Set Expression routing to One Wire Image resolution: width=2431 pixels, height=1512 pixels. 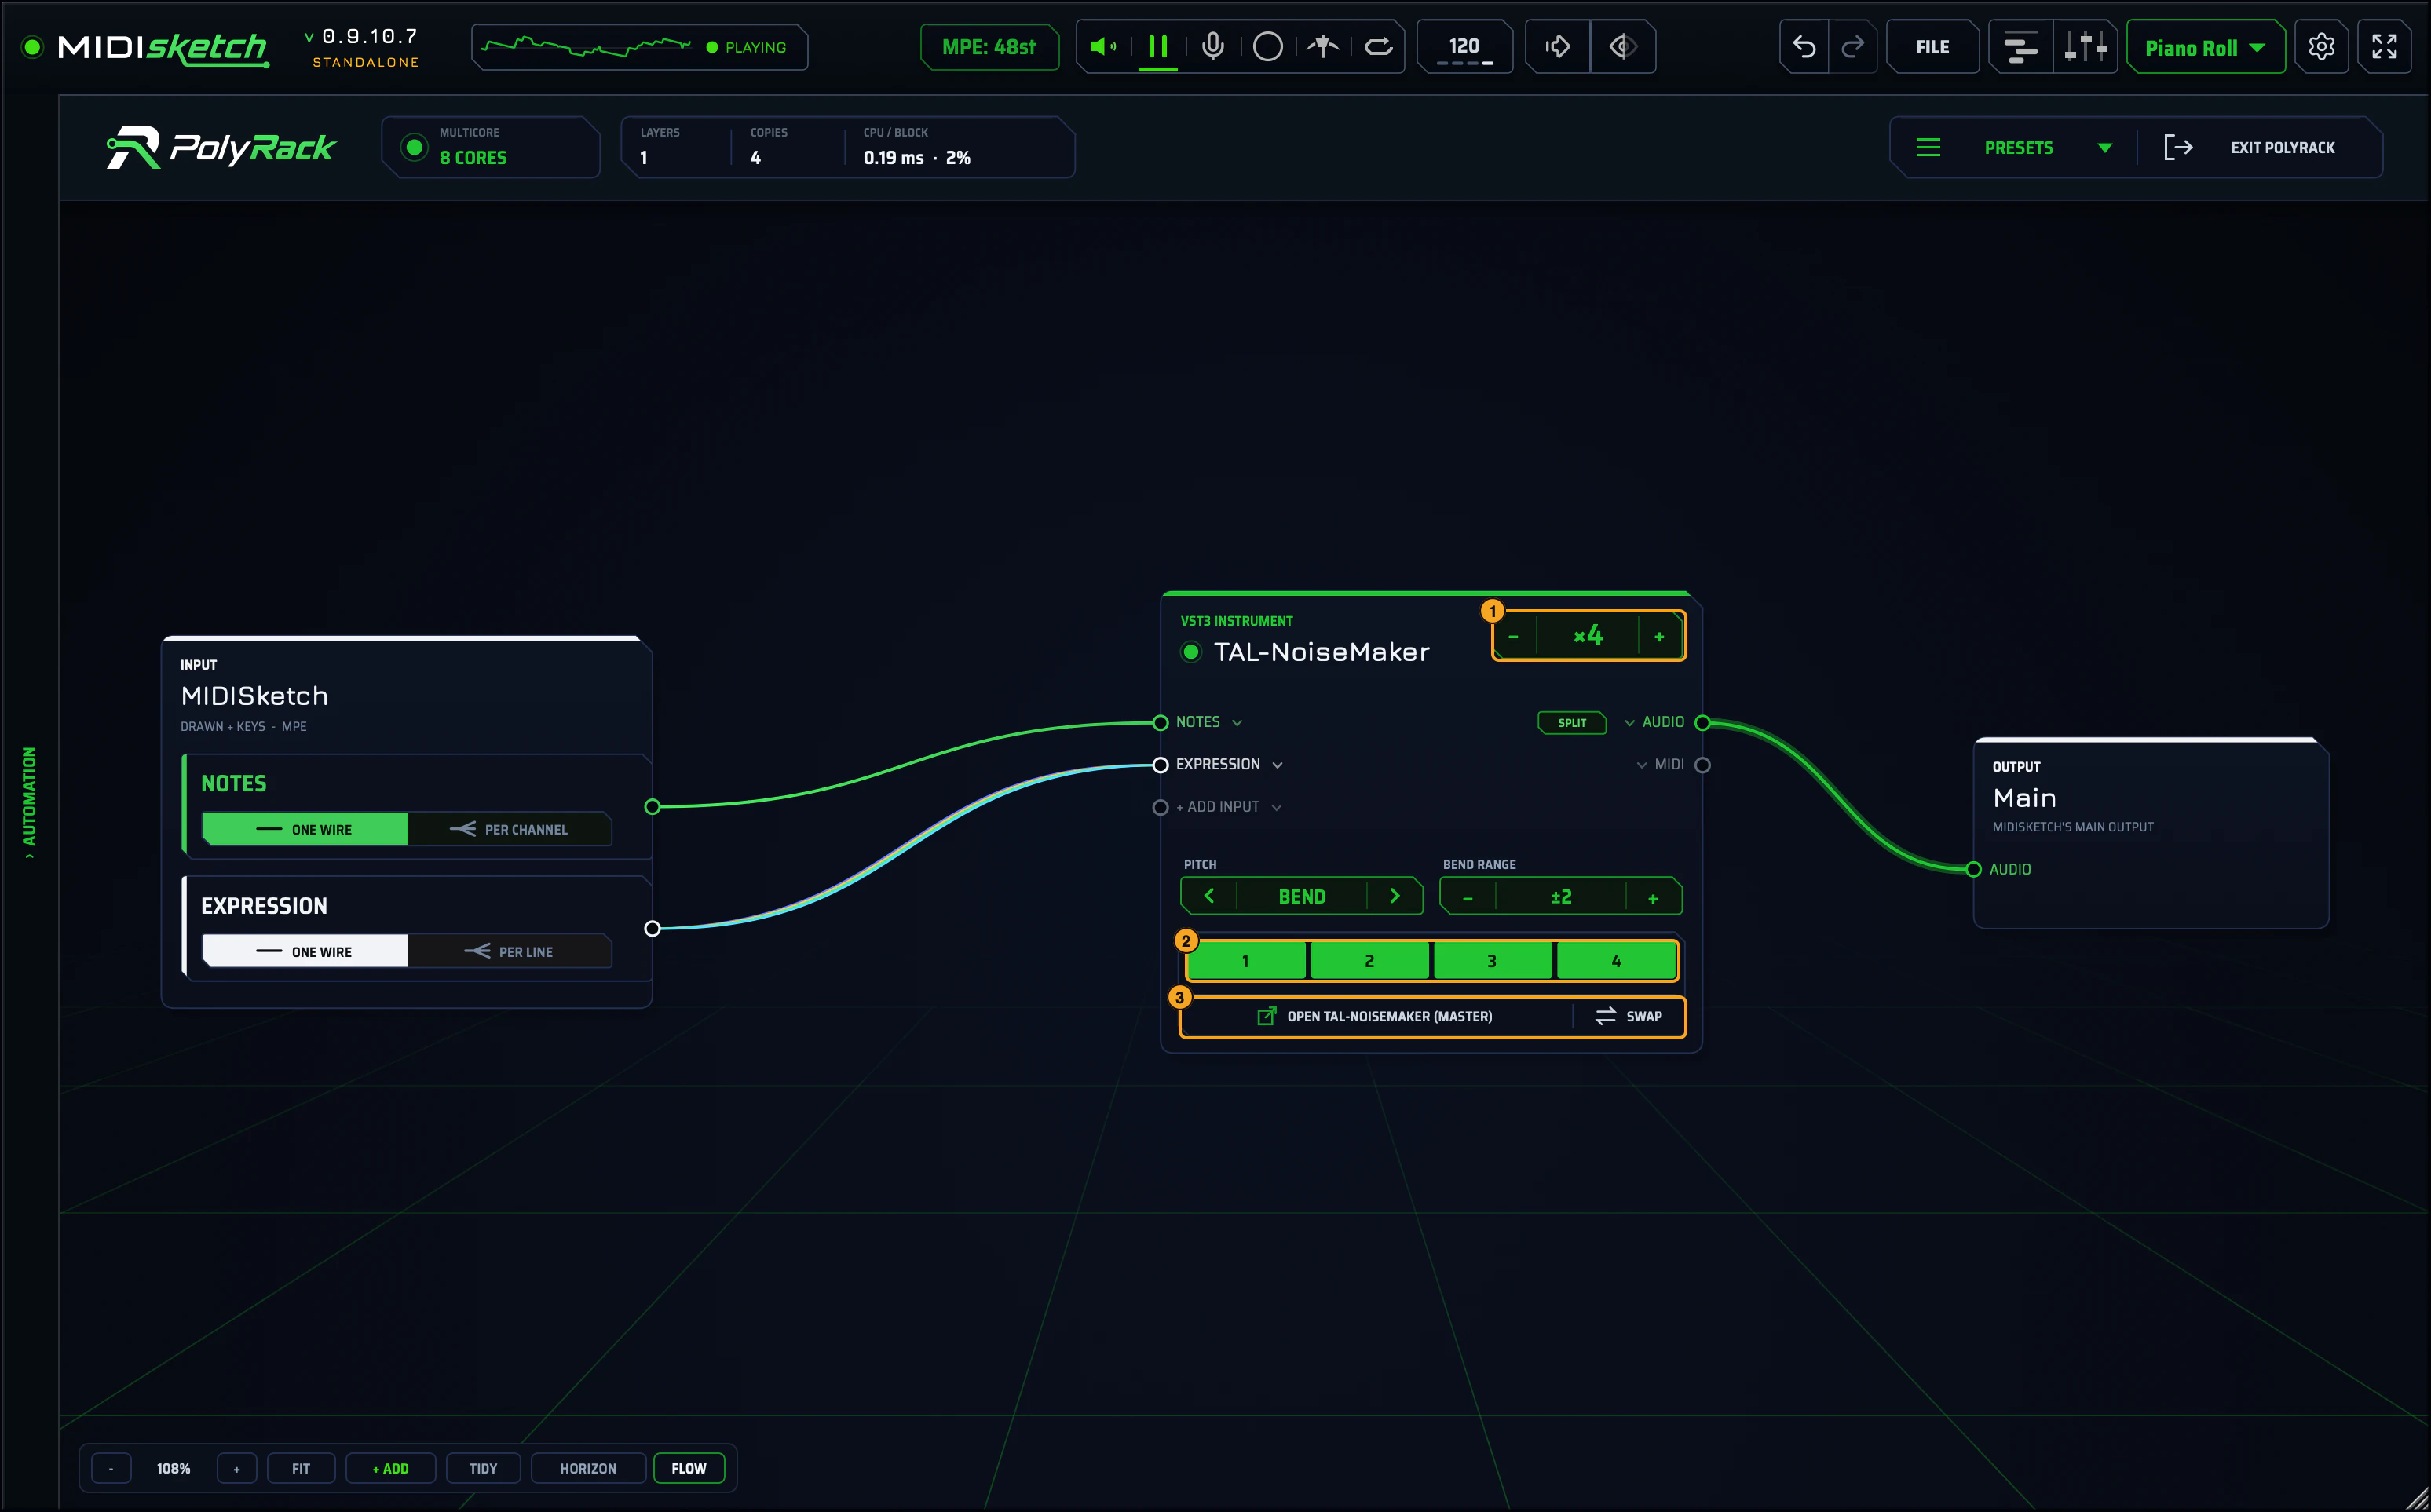(305, 951)
